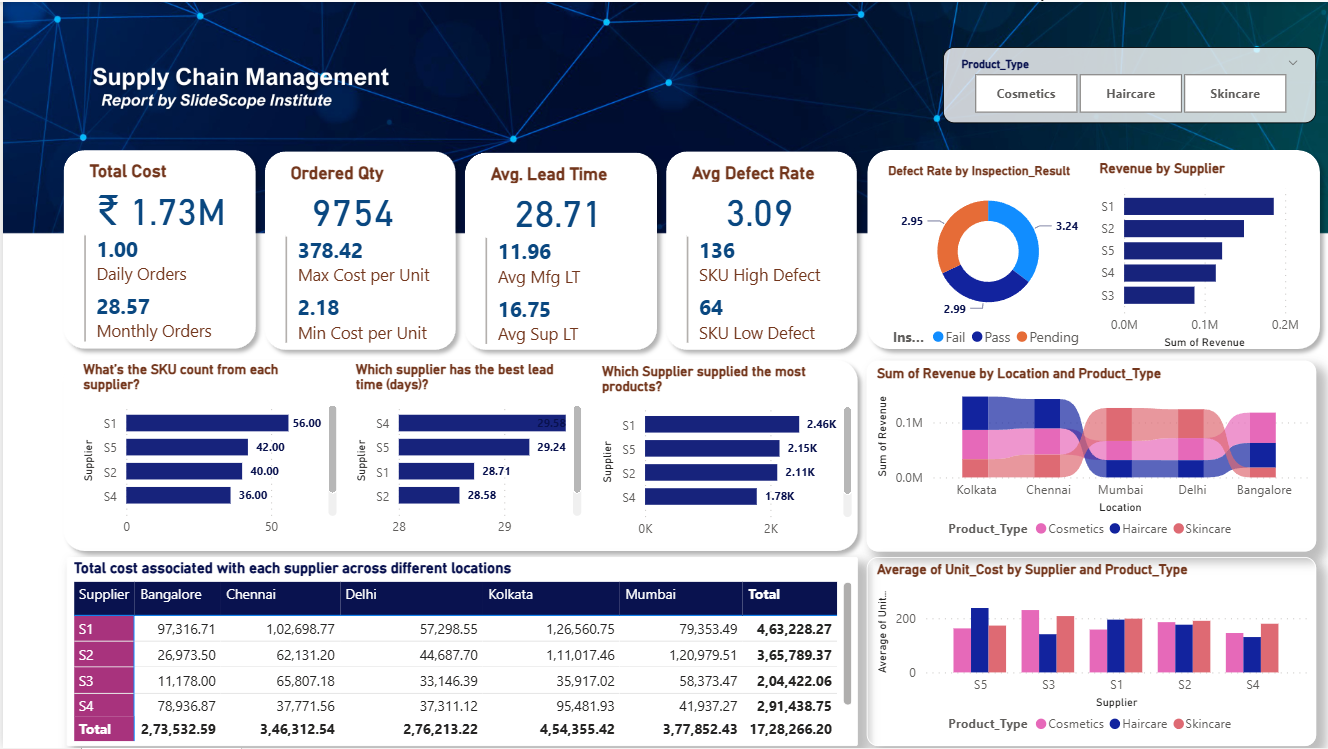Click the S5 bar in SKU count chart

pos(187,447)
